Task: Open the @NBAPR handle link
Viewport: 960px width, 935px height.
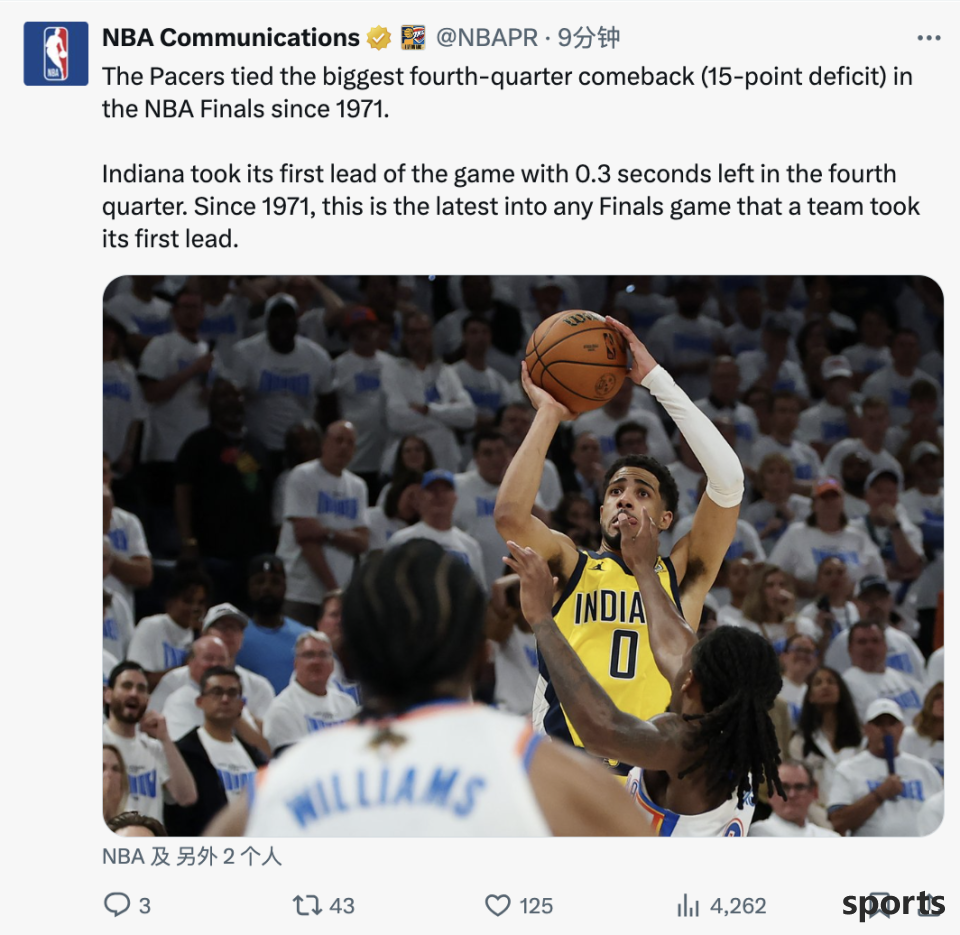Action: point(487,38)
